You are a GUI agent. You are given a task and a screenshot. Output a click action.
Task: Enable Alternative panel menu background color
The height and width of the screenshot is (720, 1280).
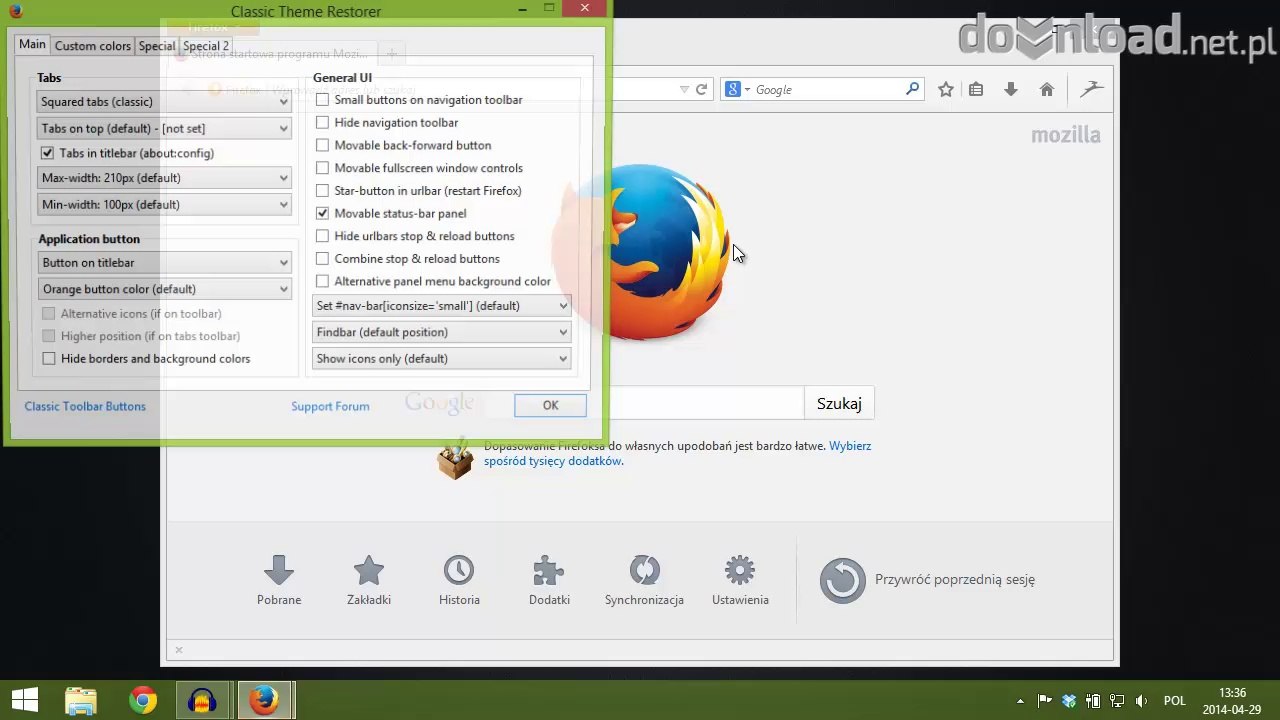[322, 281]
